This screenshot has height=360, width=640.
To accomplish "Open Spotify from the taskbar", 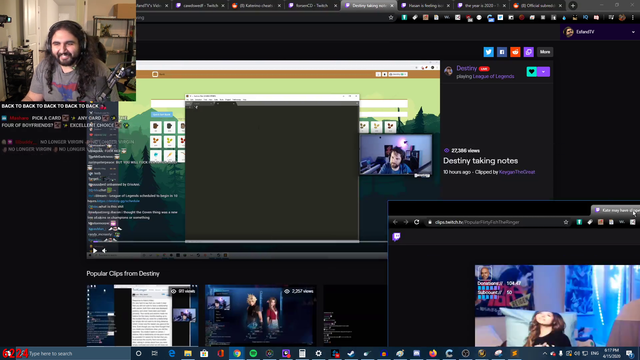I will [x=253, y=353].
